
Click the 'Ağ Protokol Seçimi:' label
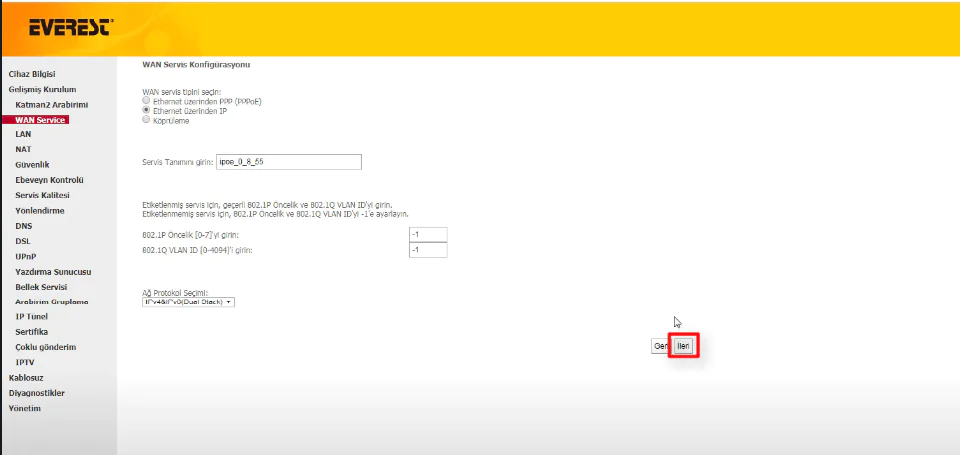coord(174,293)
